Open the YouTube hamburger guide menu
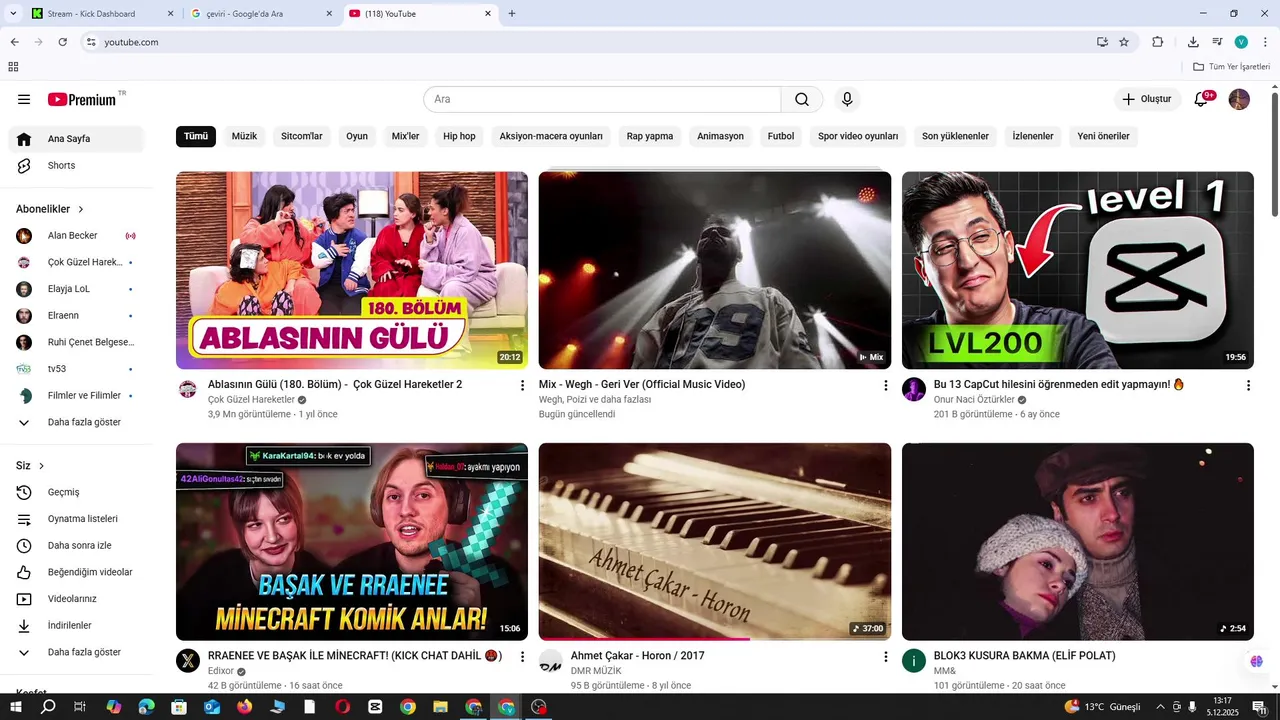 click(24, 99)
